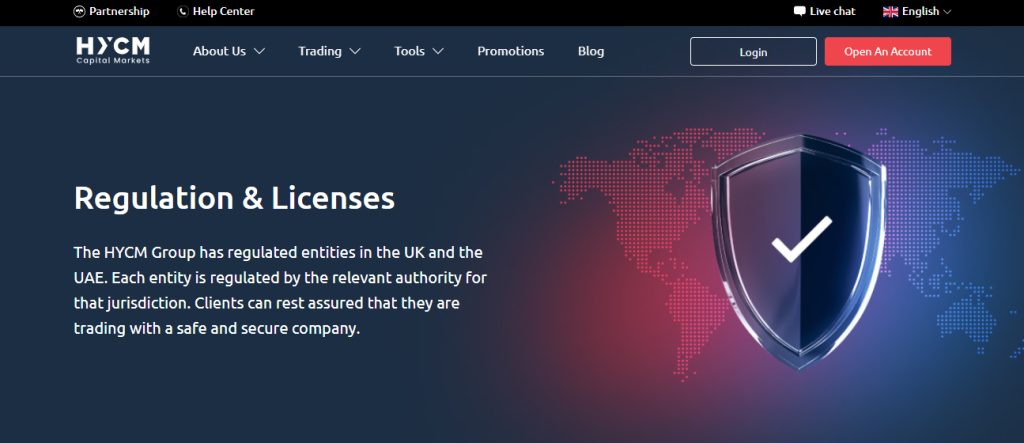Expand the English language dropdown arrow
1024x443 pixels.
[x=947, y=12]
